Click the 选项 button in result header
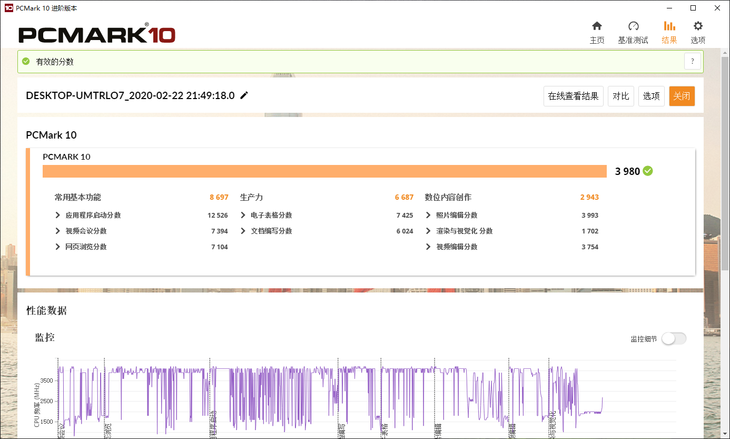This screenshot has height=439, width=730. pyautogui.click(x=651, y=96)
